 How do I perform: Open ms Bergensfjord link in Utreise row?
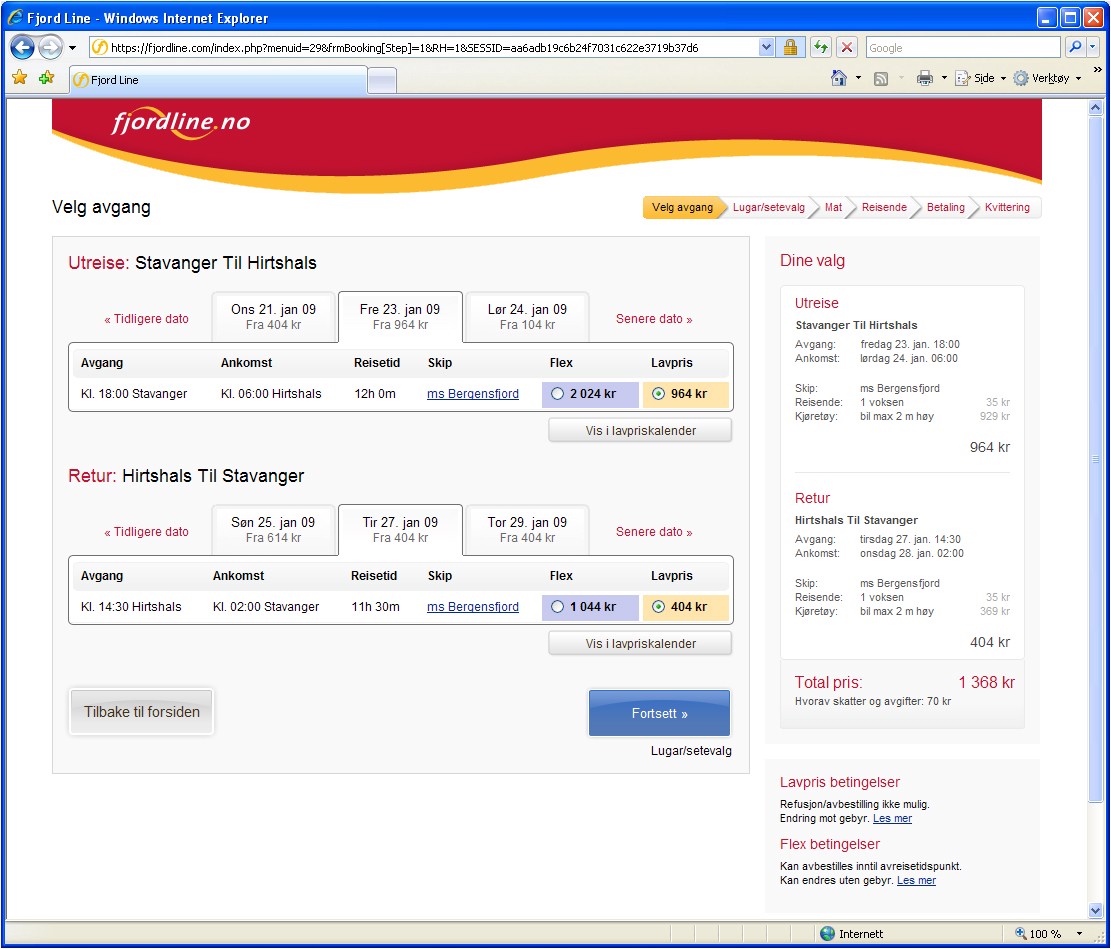point(473,393)
